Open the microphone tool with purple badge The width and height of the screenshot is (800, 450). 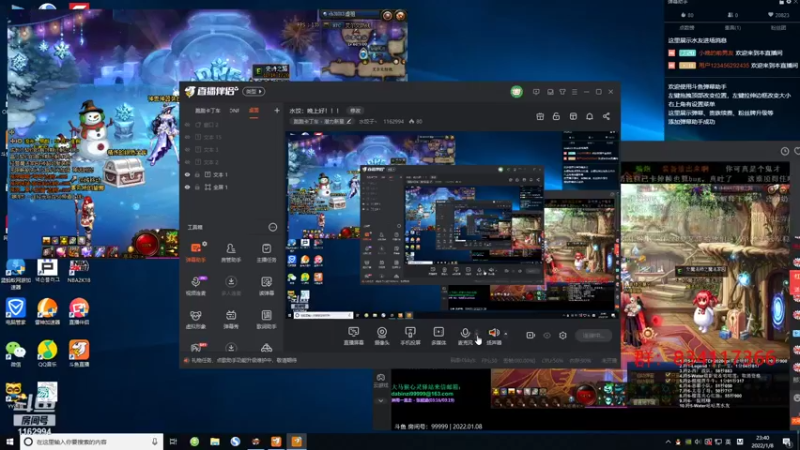pos(196,285)
